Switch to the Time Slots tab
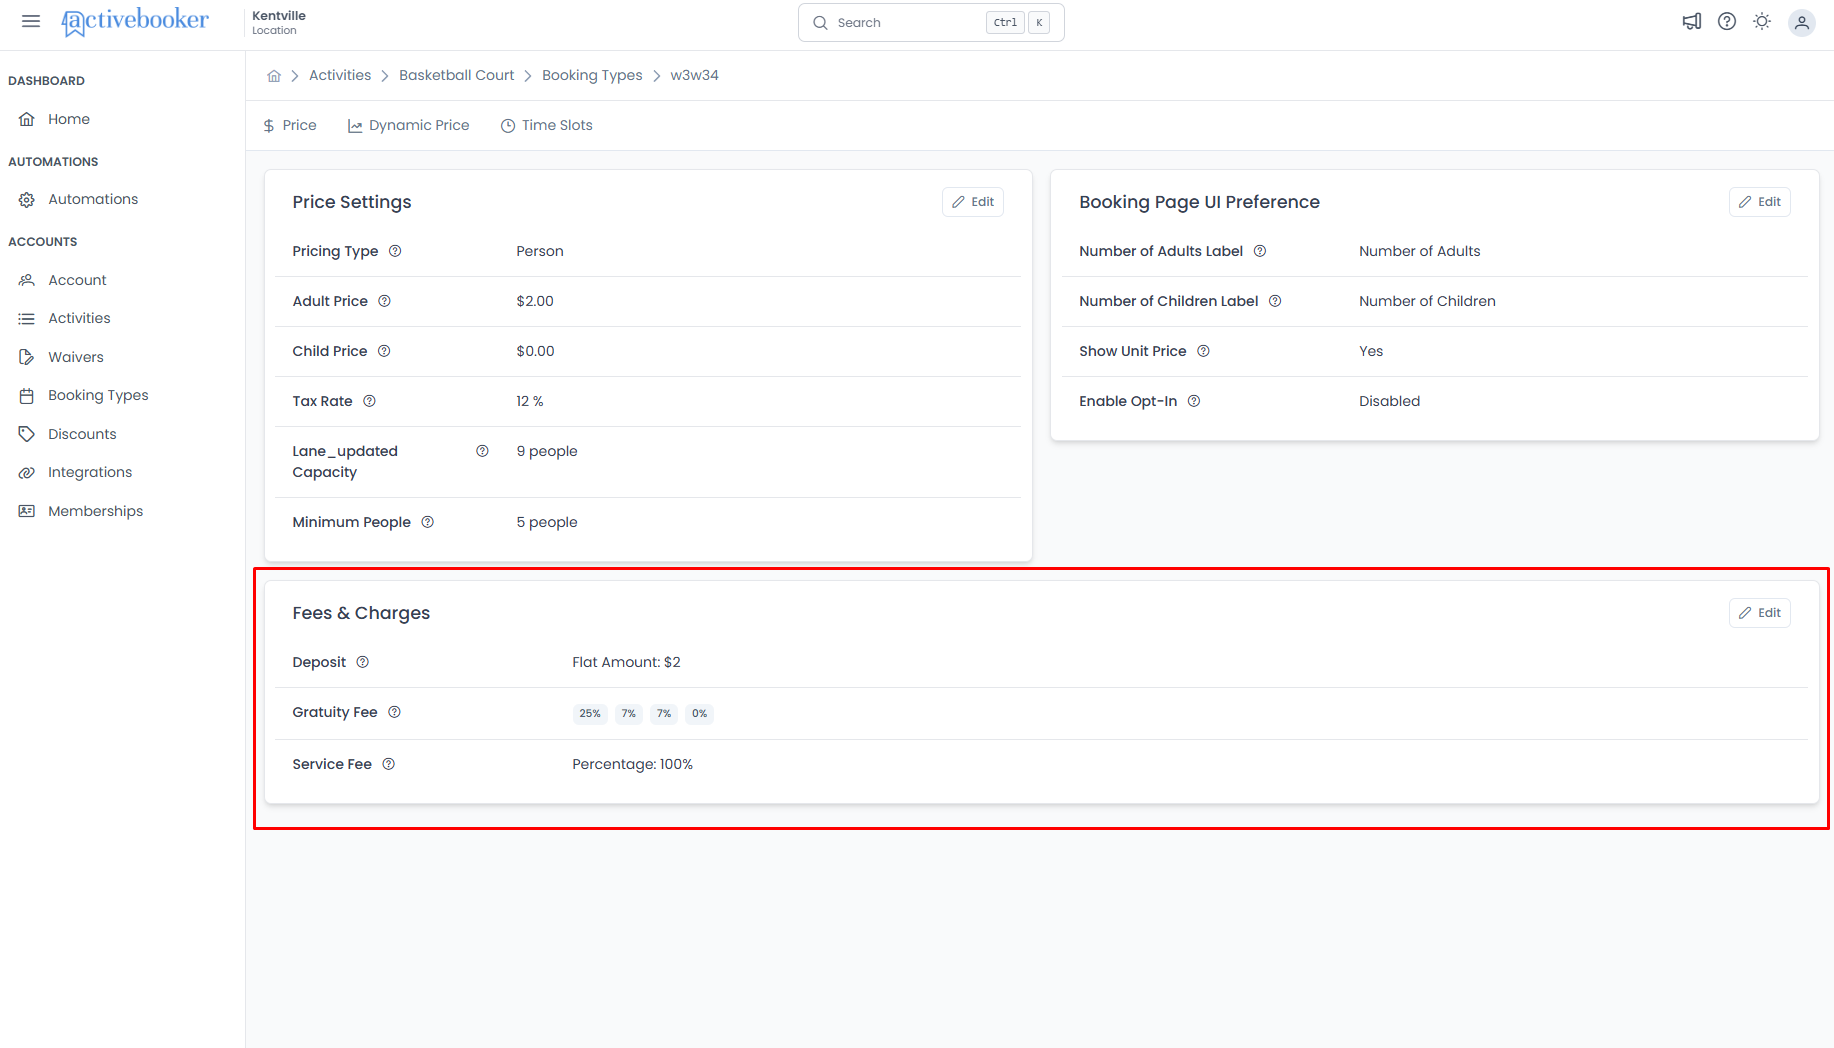Viewport: 1834px width, 1048px height. (546, 125)
